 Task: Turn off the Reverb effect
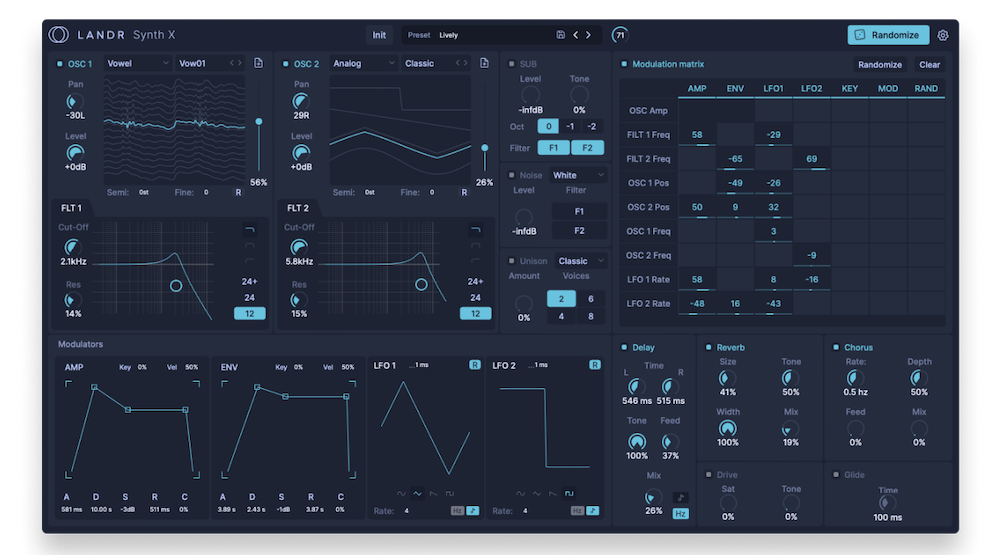click(x=709, y=348)
